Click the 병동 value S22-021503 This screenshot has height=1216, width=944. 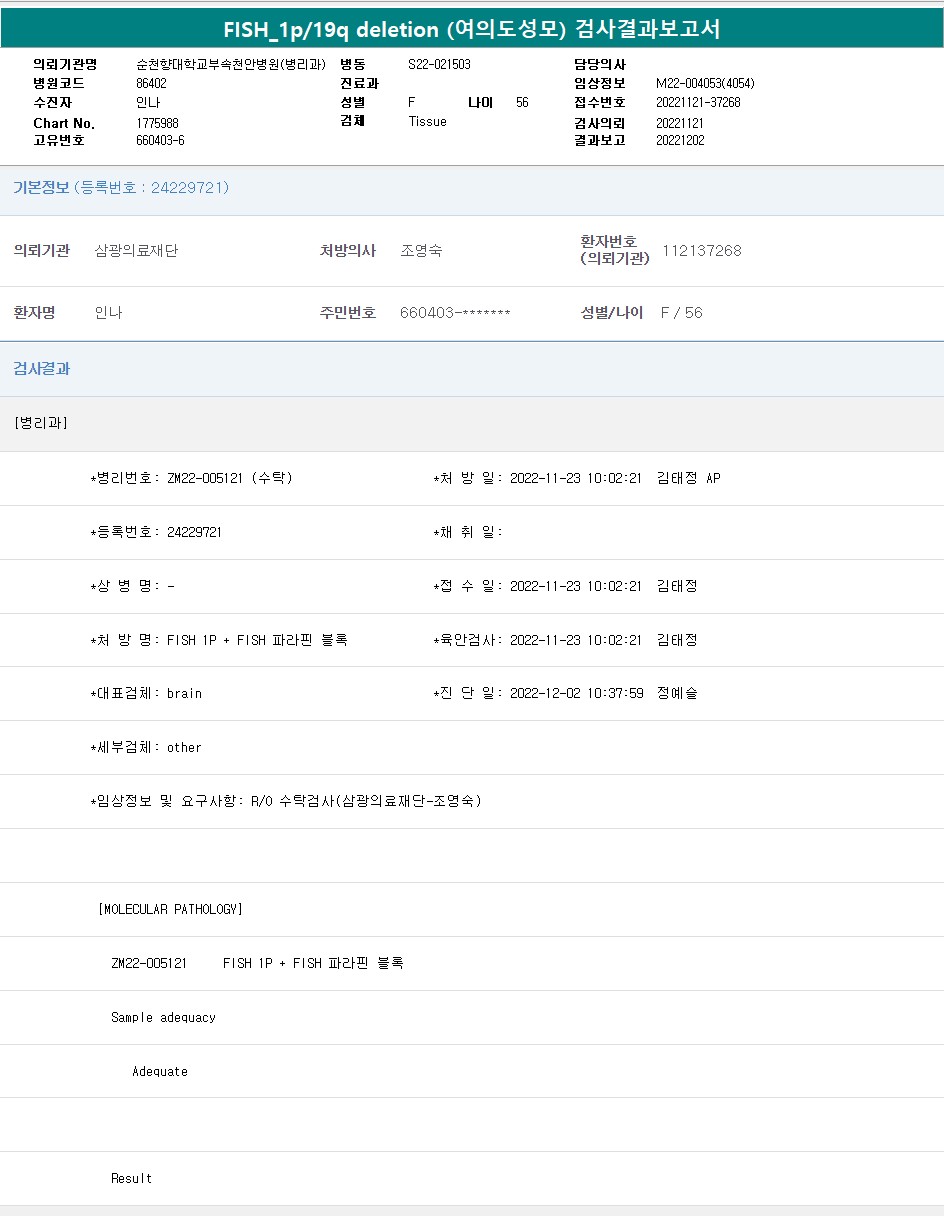[439, 64]
